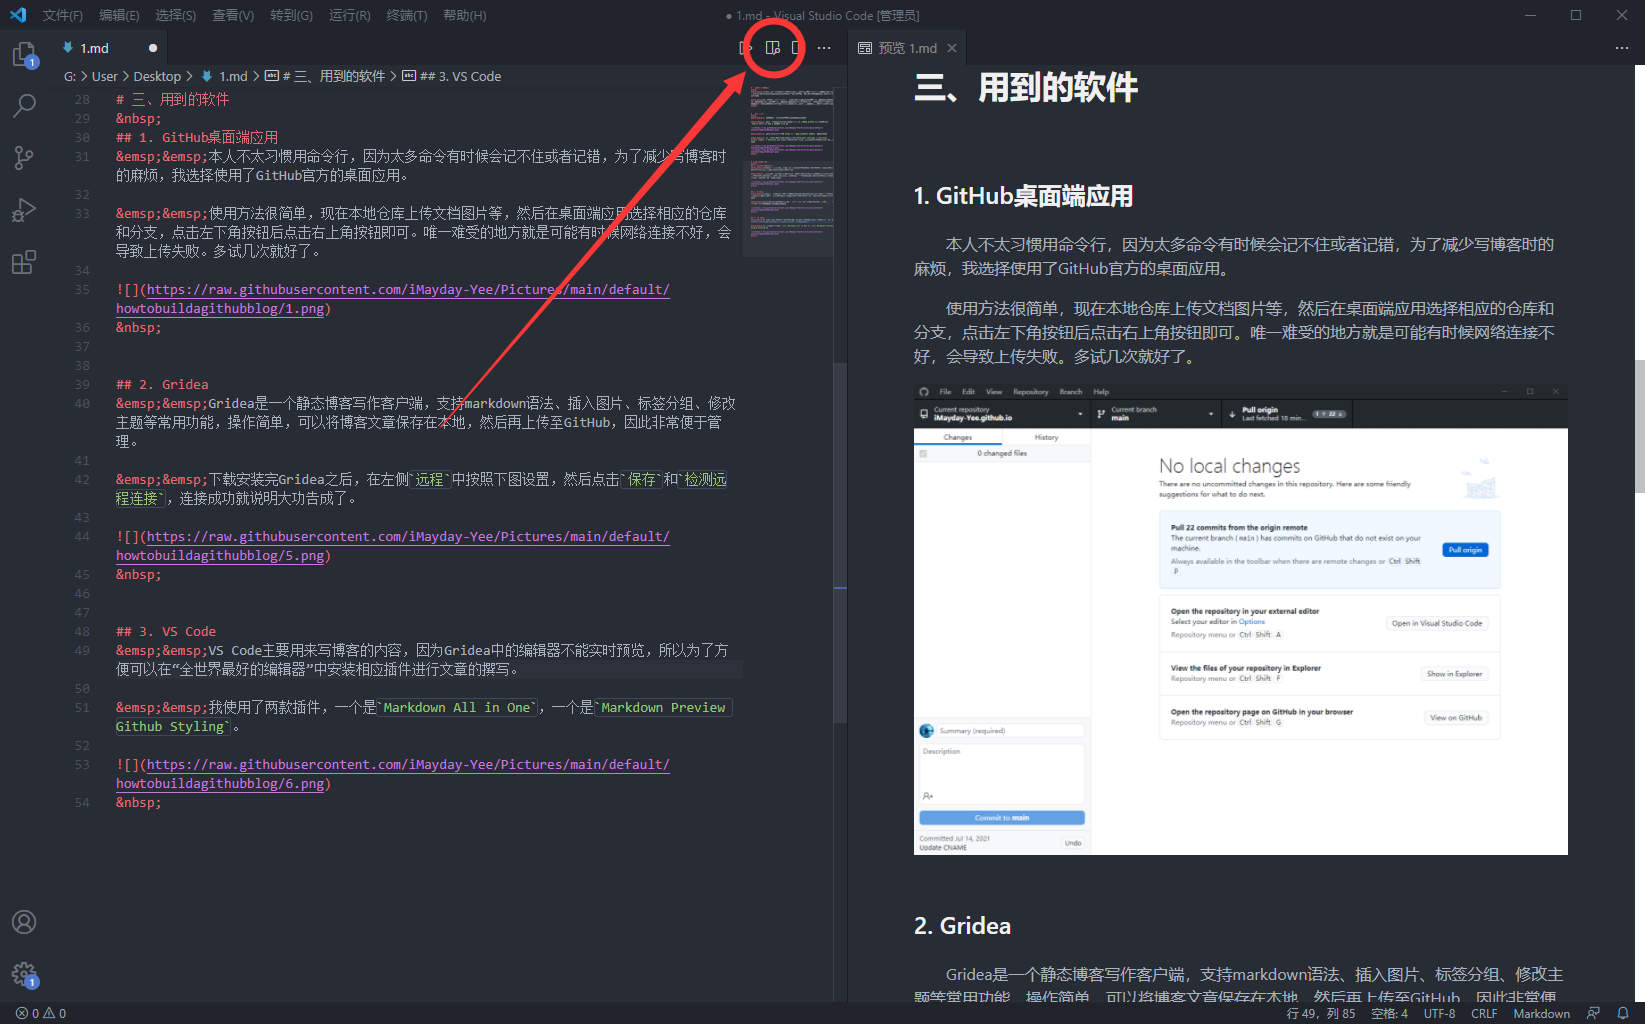Open the Extensions view

pyautogui.click(x=24, y=262)
